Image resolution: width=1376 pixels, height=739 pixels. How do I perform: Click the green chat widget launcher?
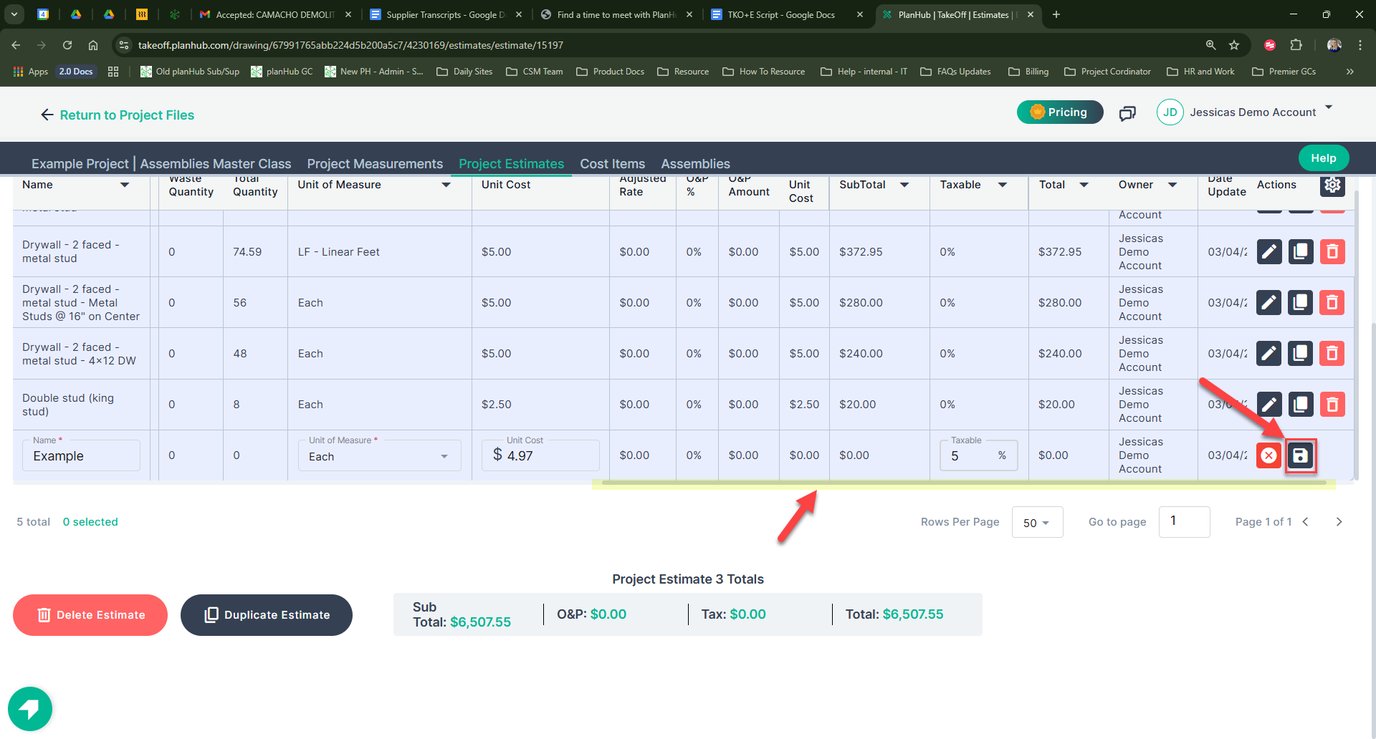click(x=30, y=709)
